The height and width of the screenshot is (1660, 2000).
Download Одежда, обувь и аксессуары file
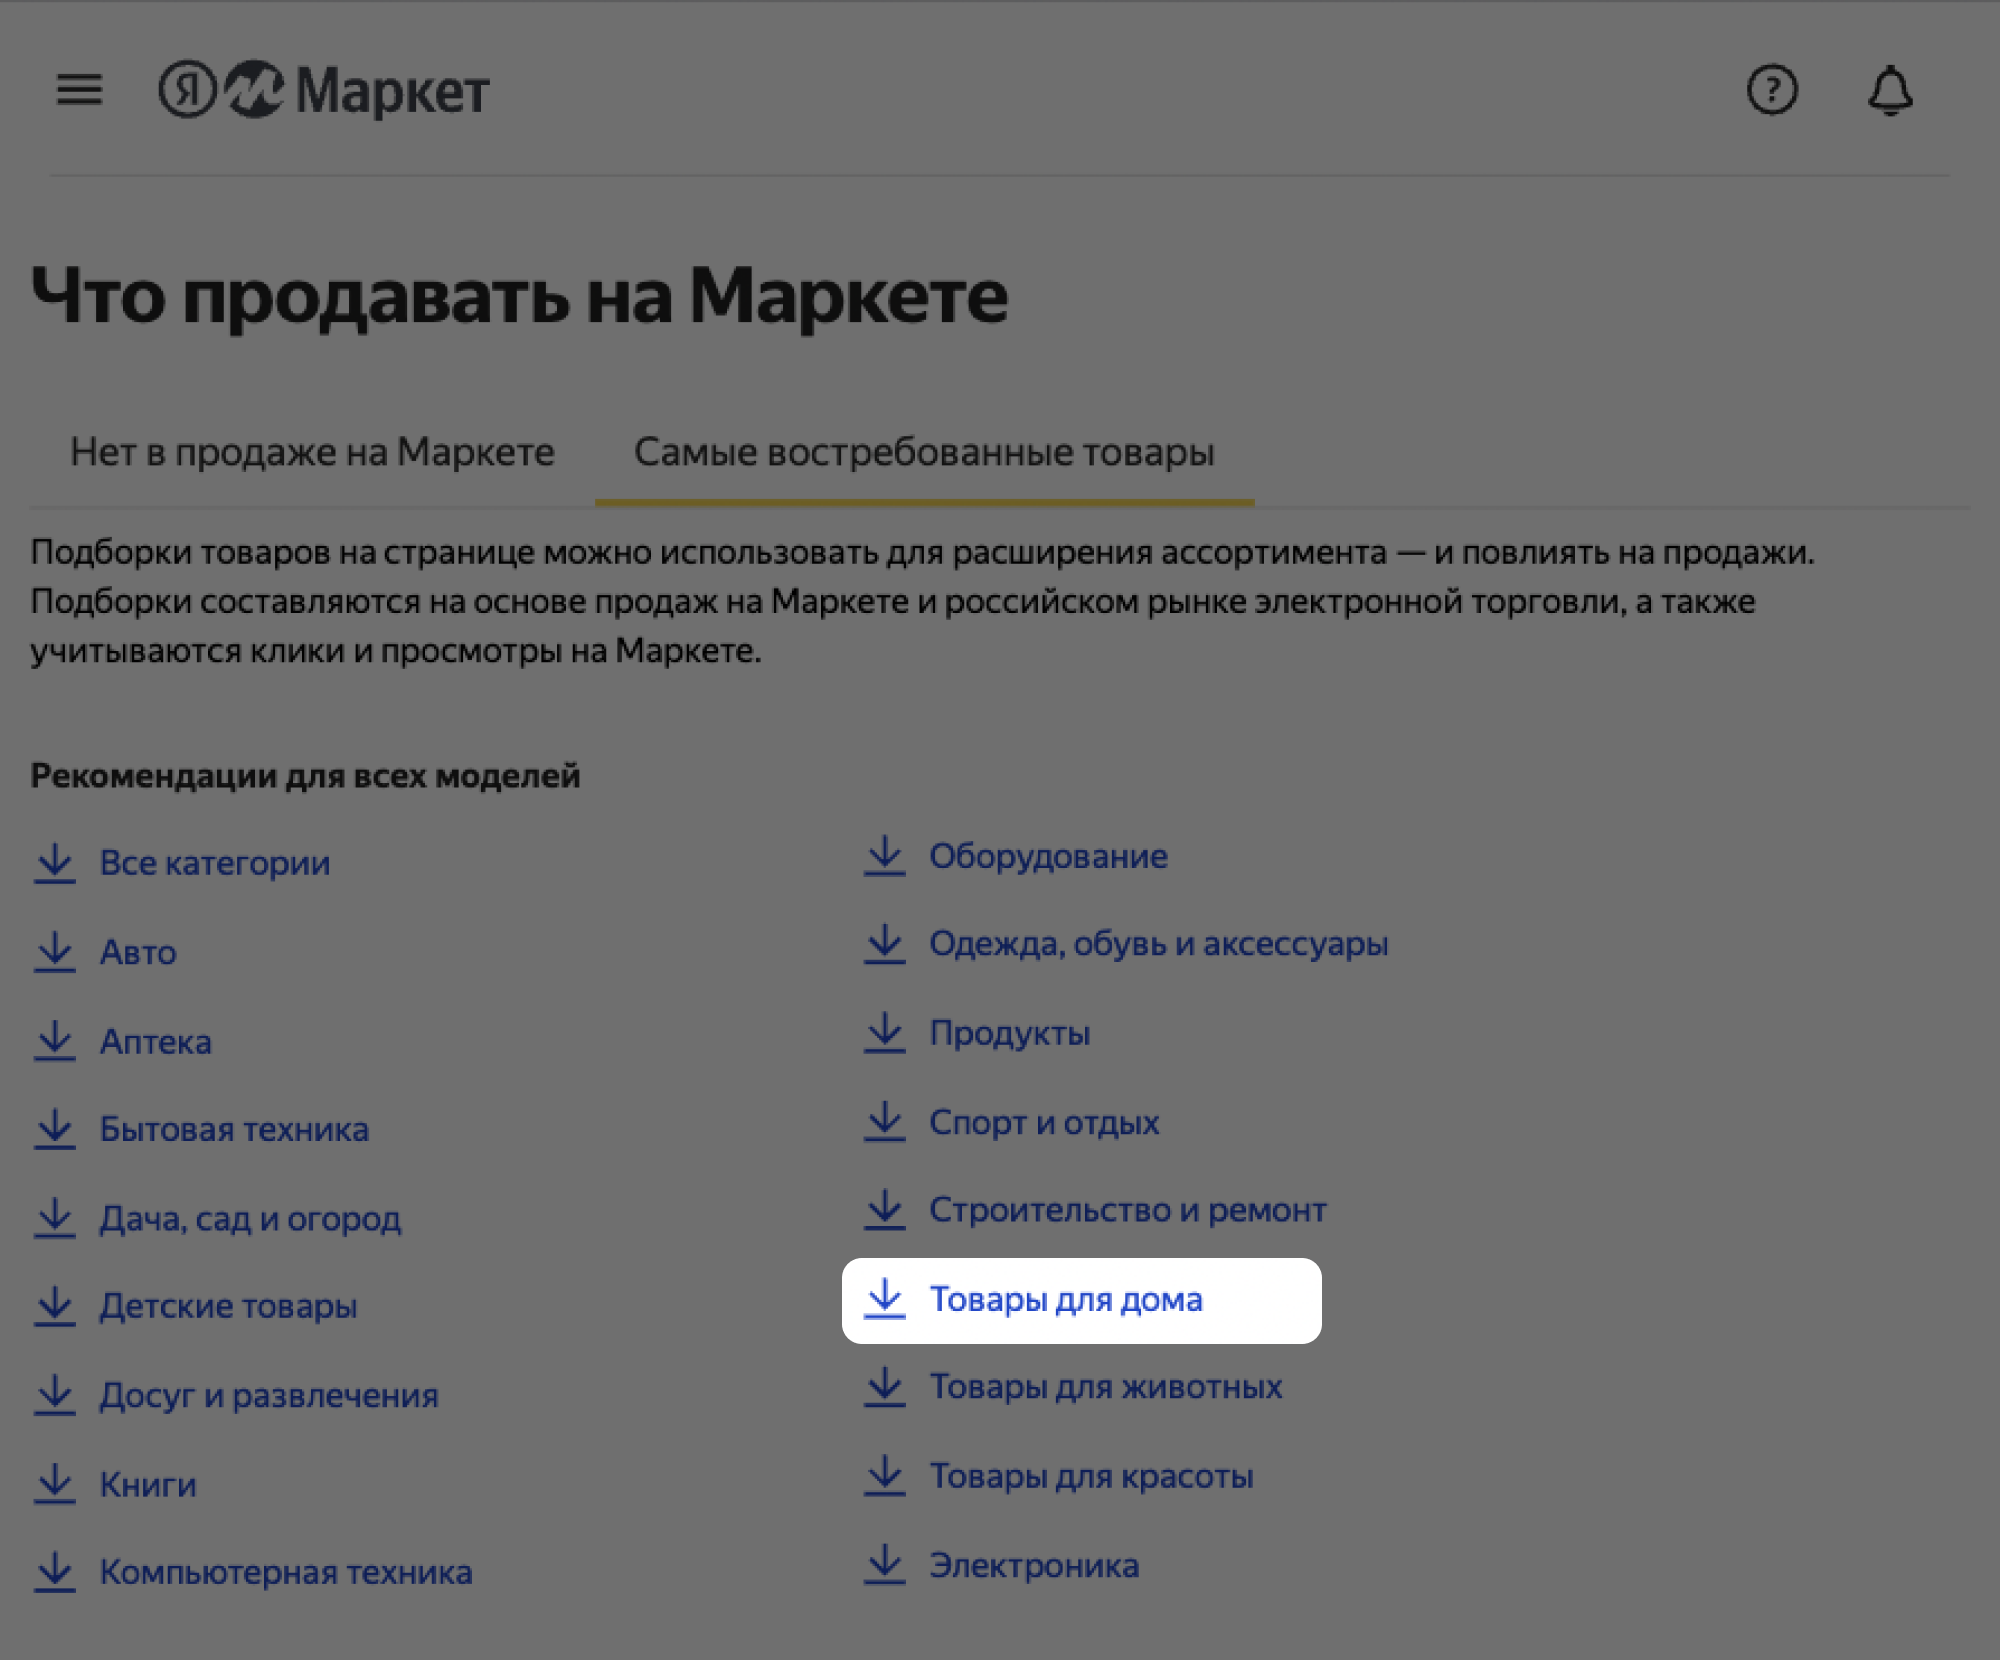pos(1158,944)
